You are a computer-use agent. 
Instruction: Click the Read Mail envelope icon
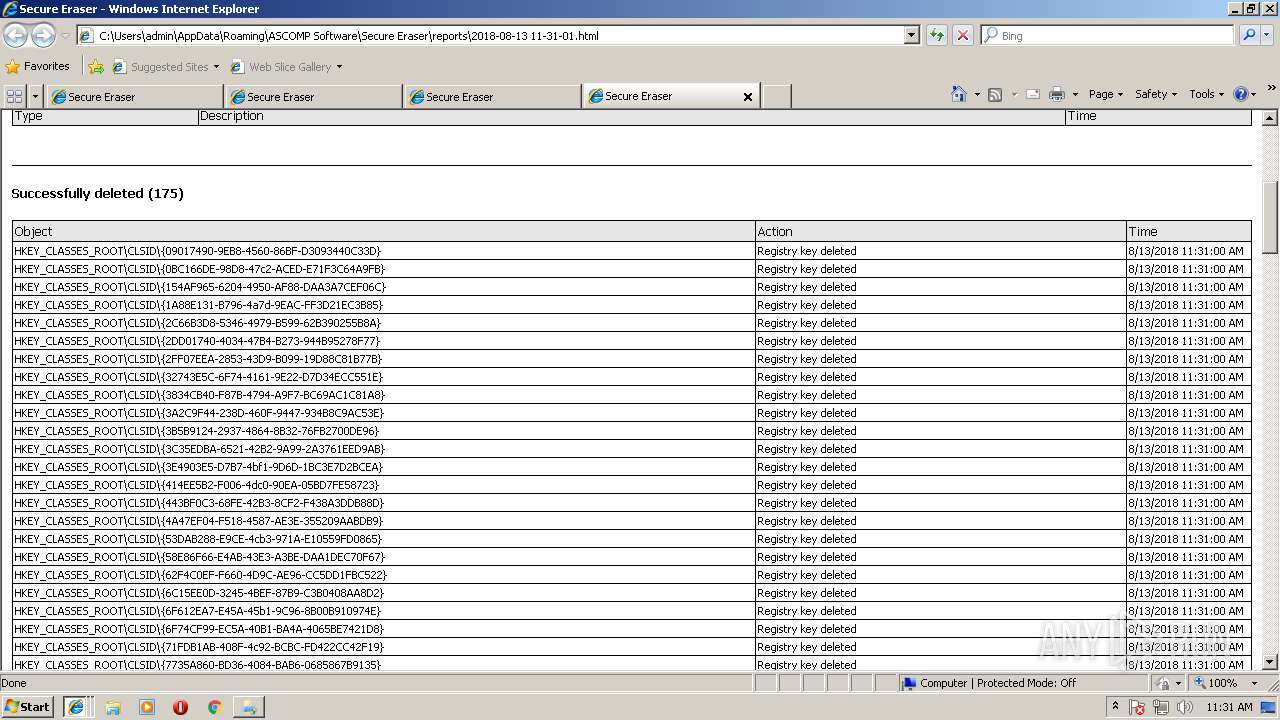(1033, 94)
